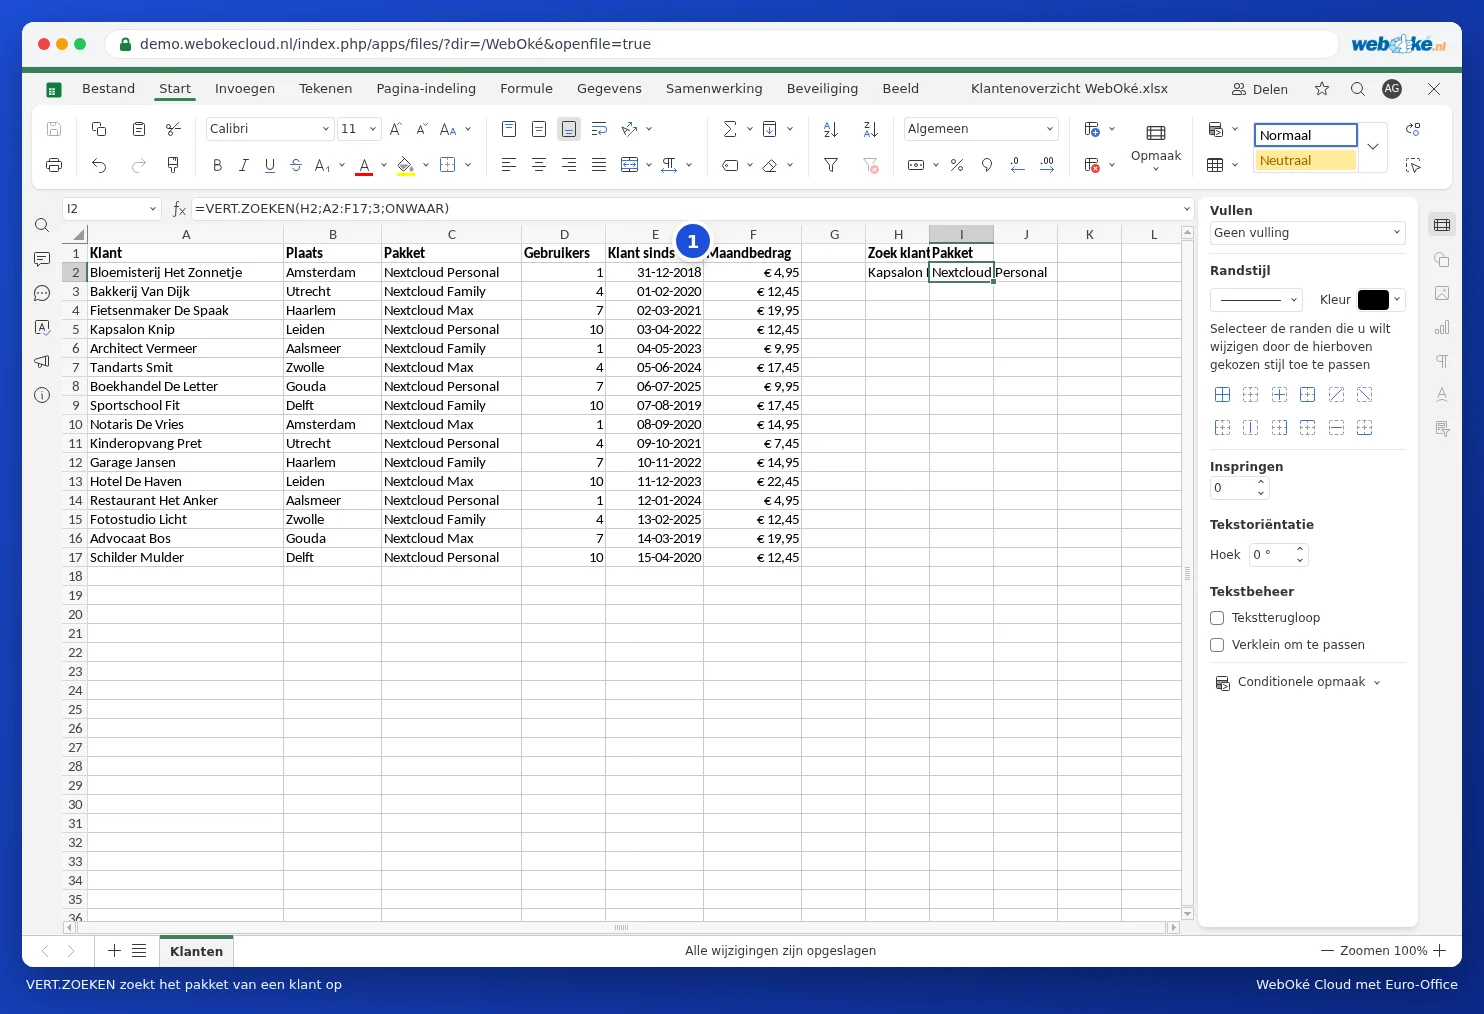Wrap text using the toolbar icon
Viewport: 1484px width, 1014px height.
(599, 129)
